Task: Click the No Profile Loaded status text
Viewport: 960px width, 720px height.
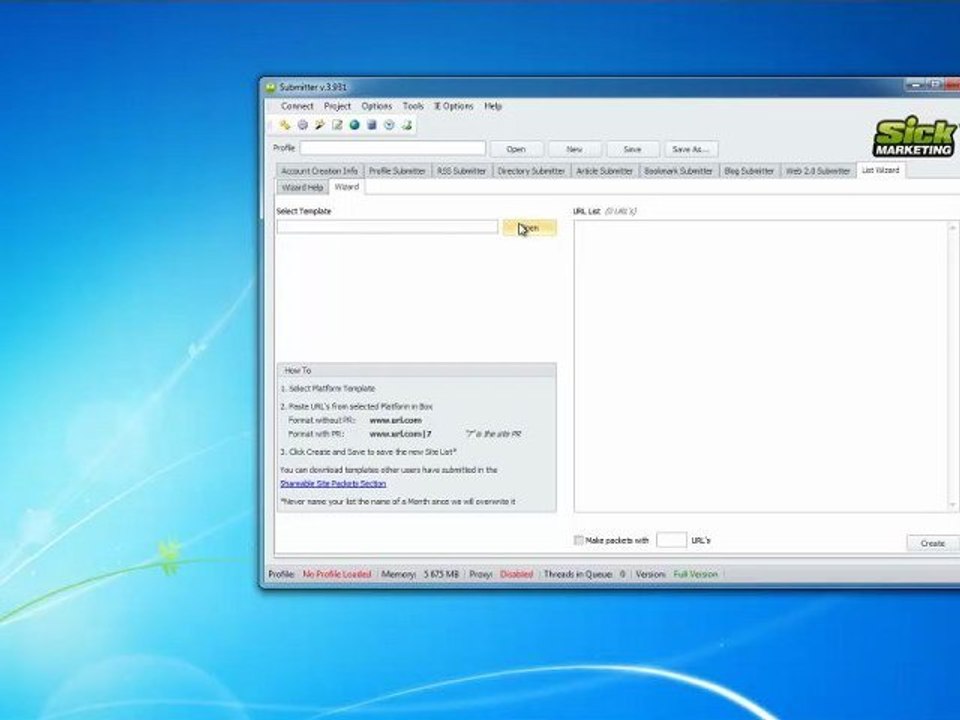Action: coord(337,574)
